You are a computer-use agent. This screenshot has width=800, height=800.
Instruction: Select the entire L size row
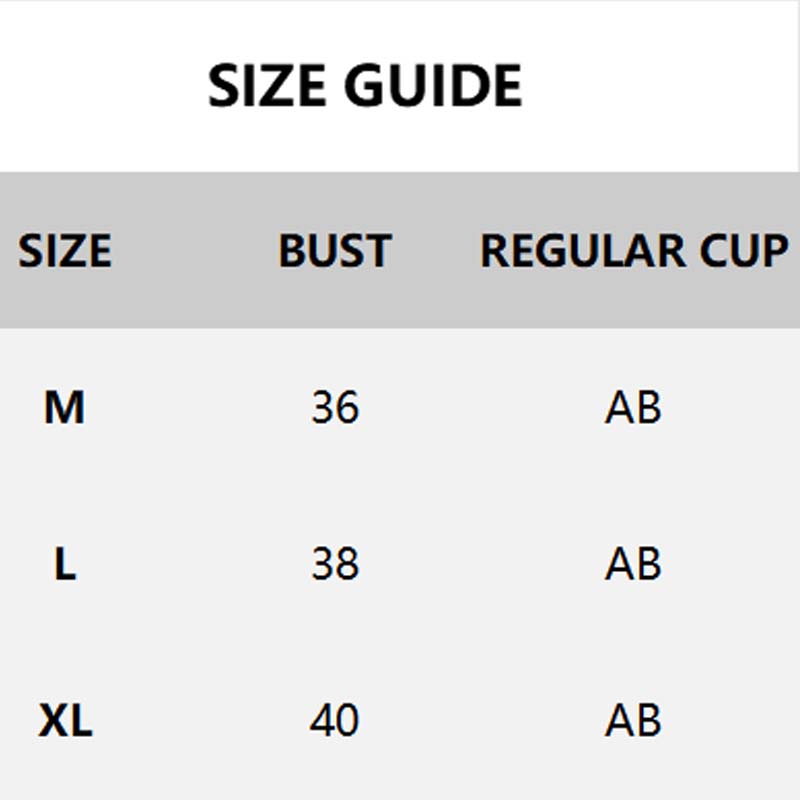pos(480,565)
